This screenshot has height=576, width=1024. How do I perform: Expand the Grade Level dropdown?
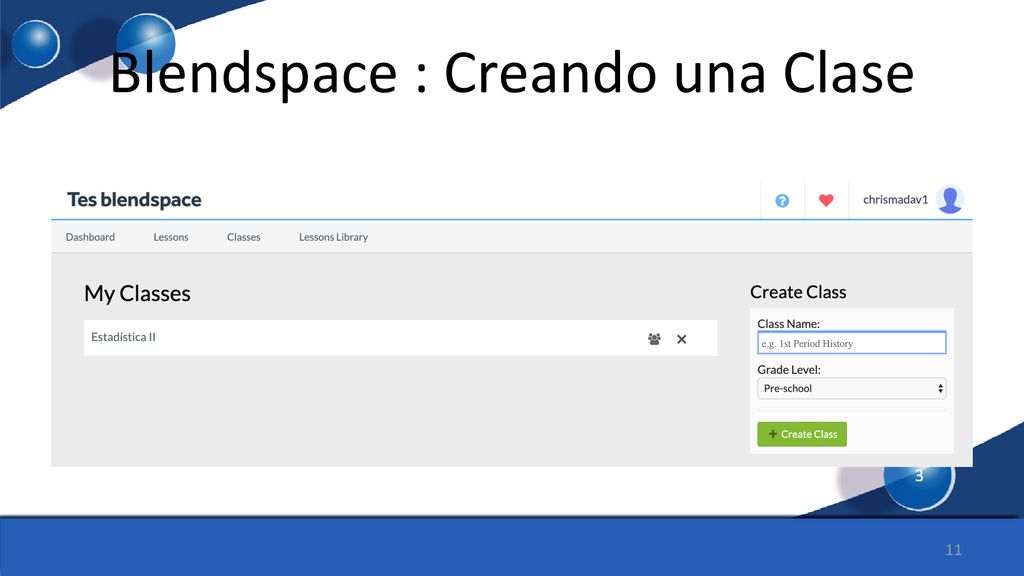pos(852,389)
